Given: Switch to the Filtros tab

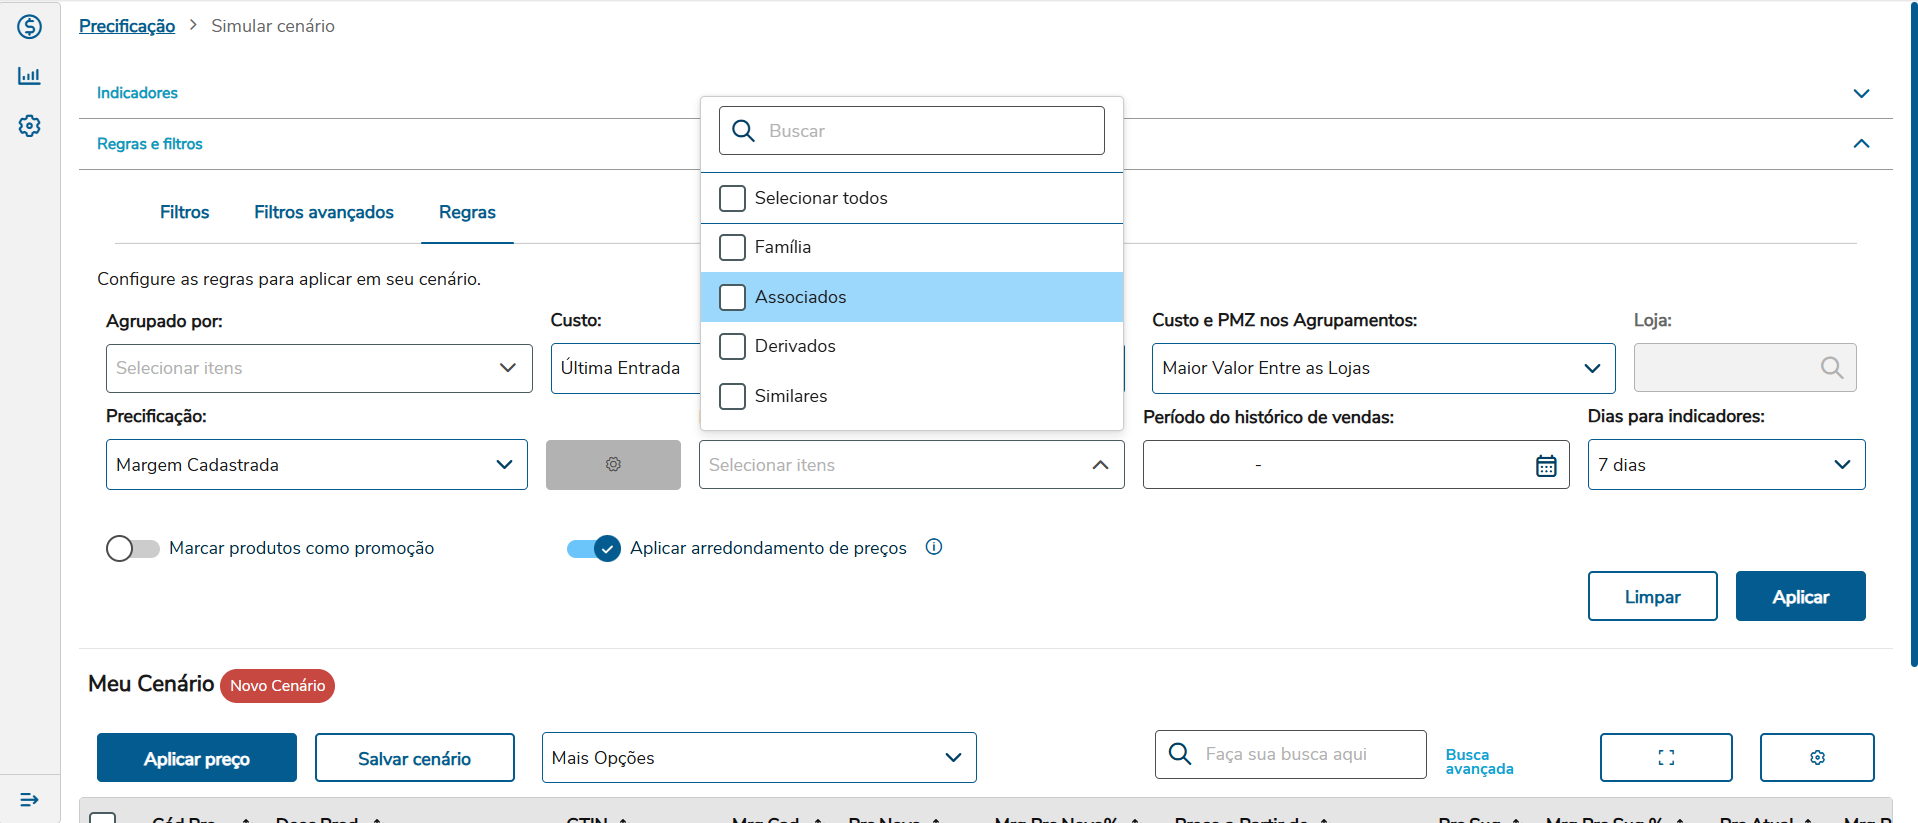Looking at the screenshot, I should click(x=184, y=212).
